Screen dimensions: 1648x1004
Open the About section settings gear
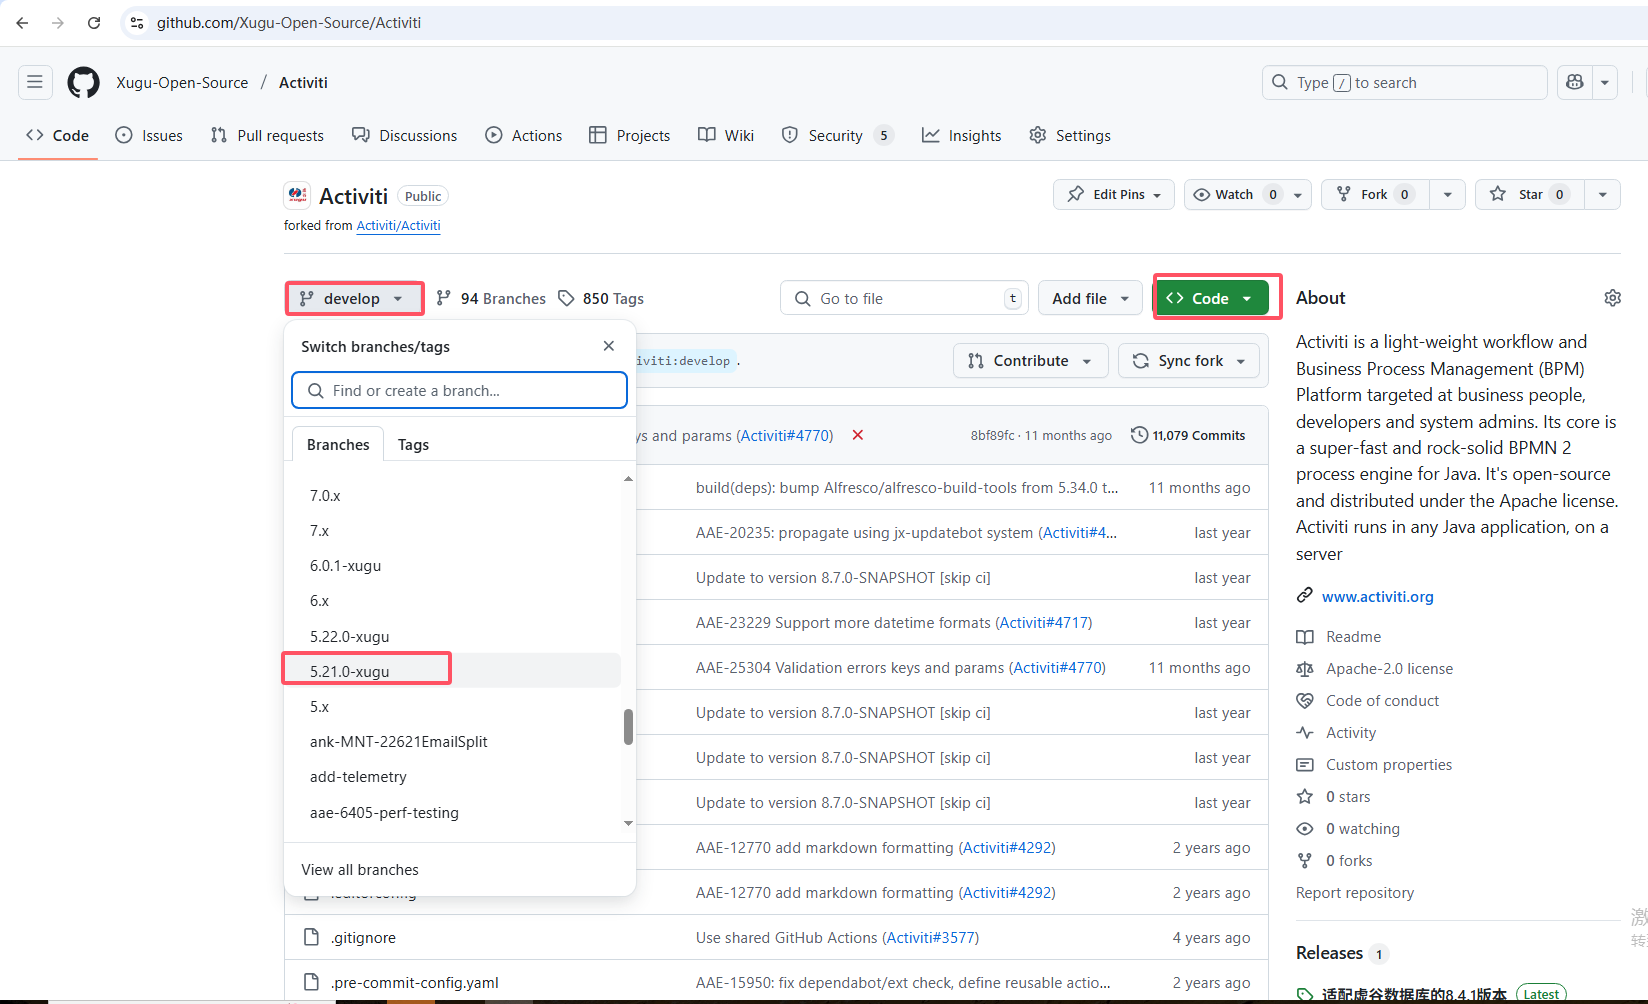(x=1612, y=298)
